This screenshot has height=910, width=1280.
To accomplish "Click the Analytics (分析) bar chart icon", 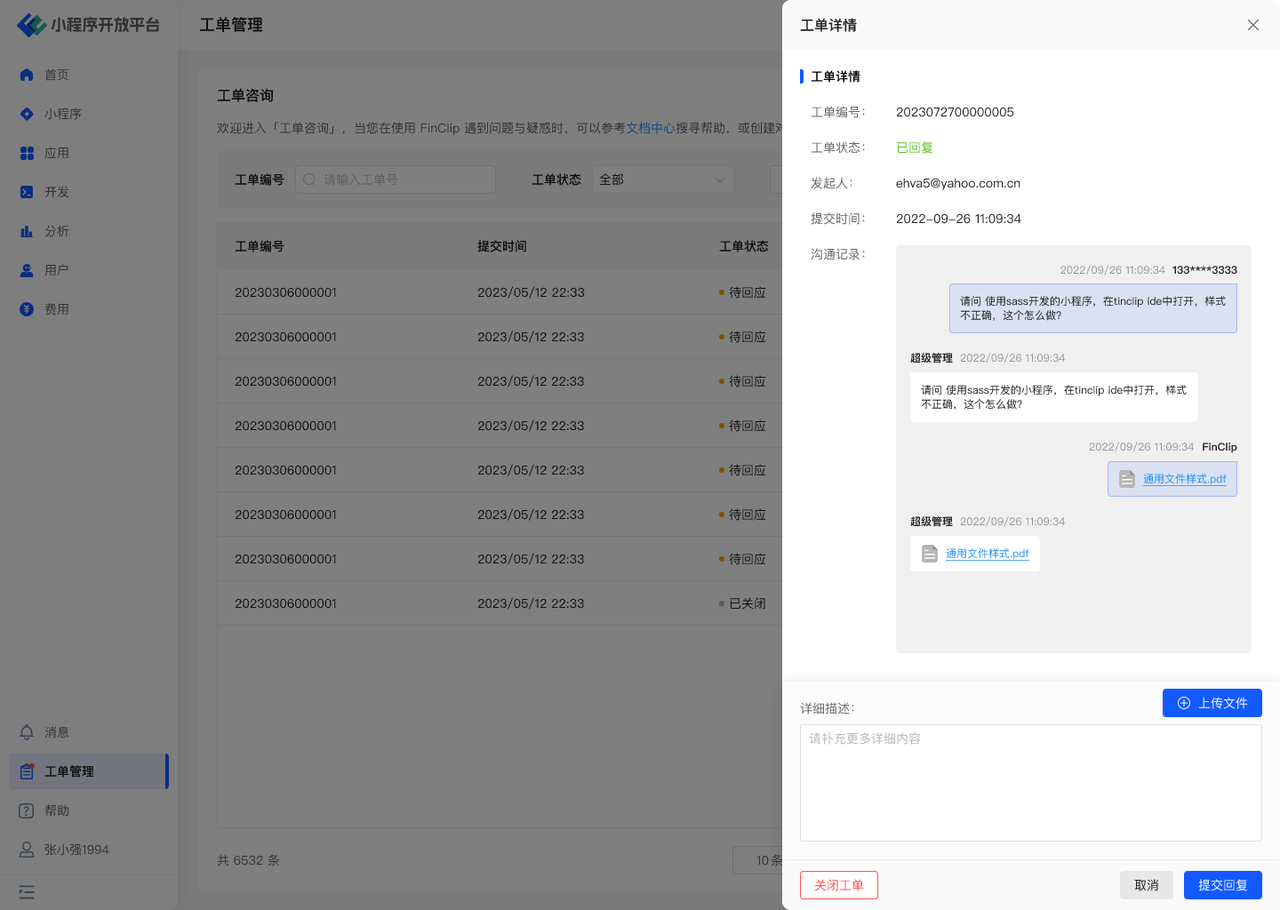I will point(27,231).
